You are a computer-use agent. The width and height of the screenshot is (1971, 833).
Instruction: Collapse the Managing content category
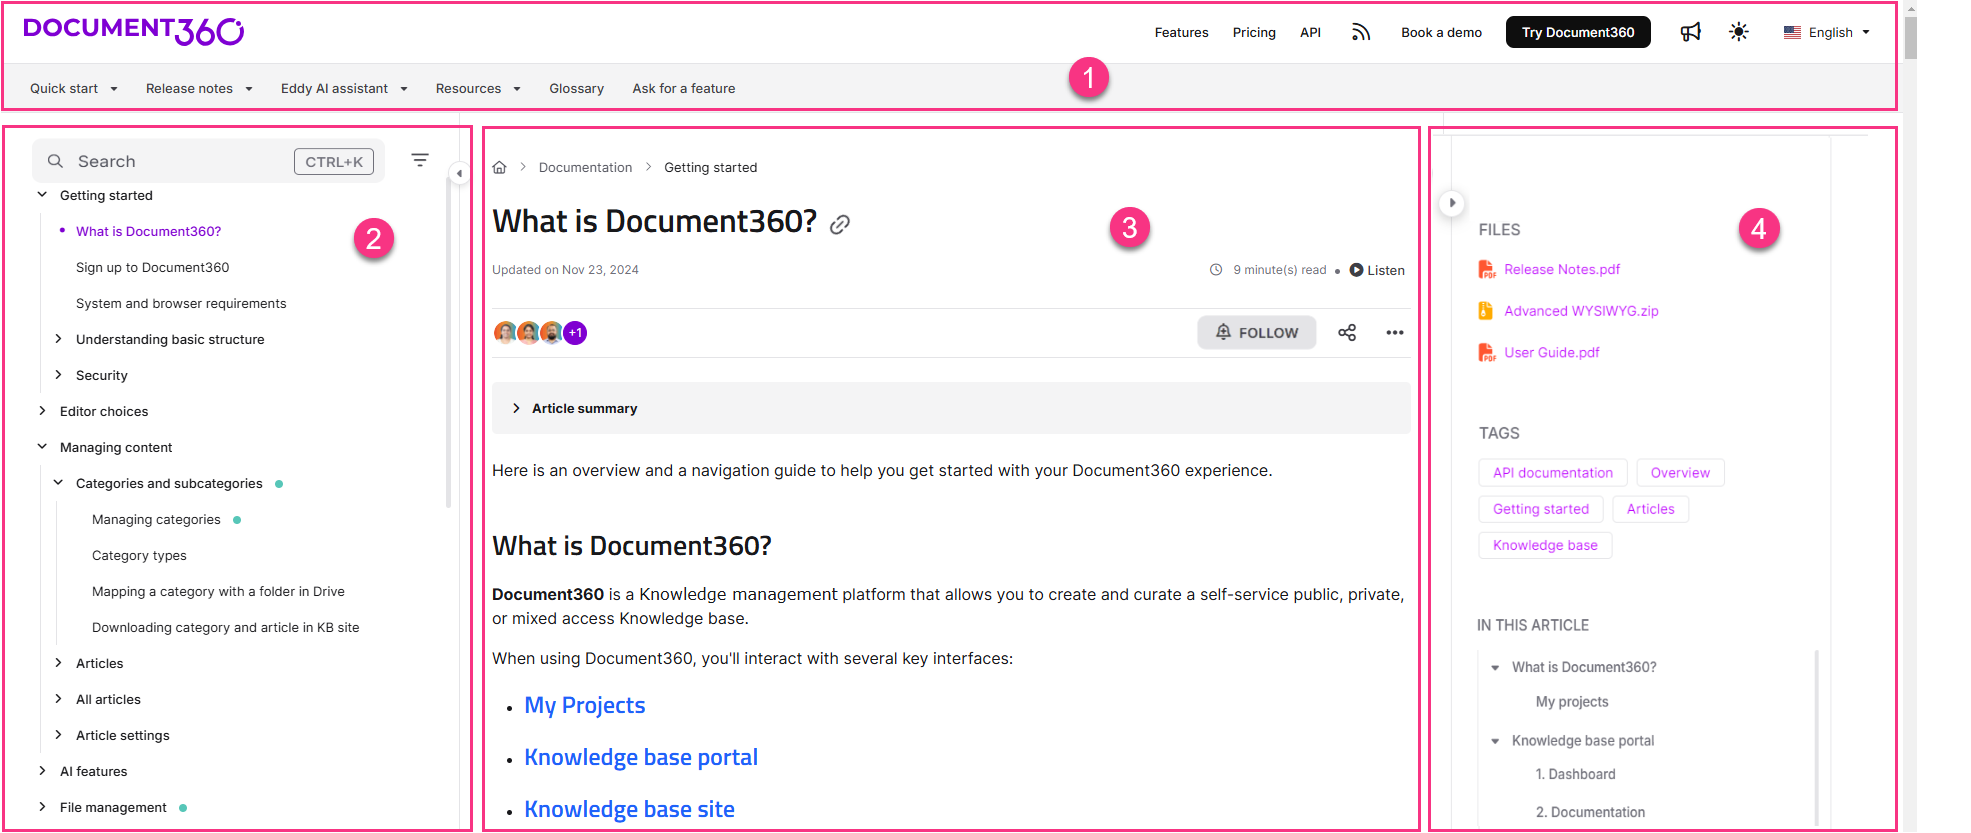click(x=42, y=447)
